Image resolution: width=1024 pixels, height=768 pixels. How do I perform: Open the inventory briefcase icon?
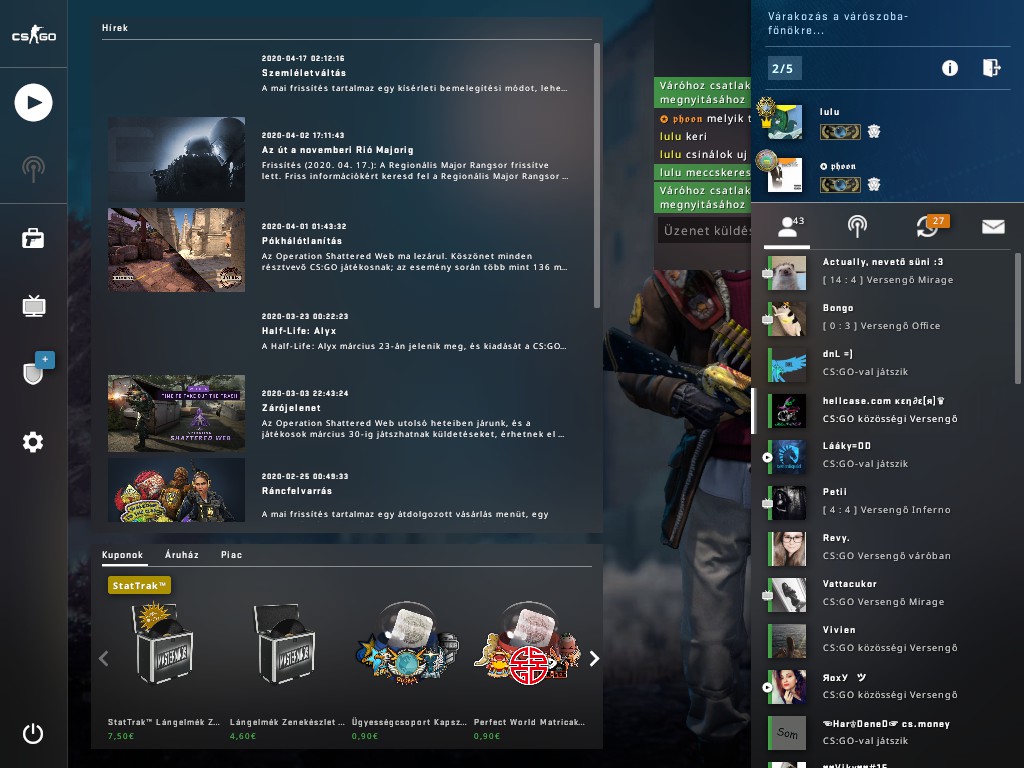33,238
